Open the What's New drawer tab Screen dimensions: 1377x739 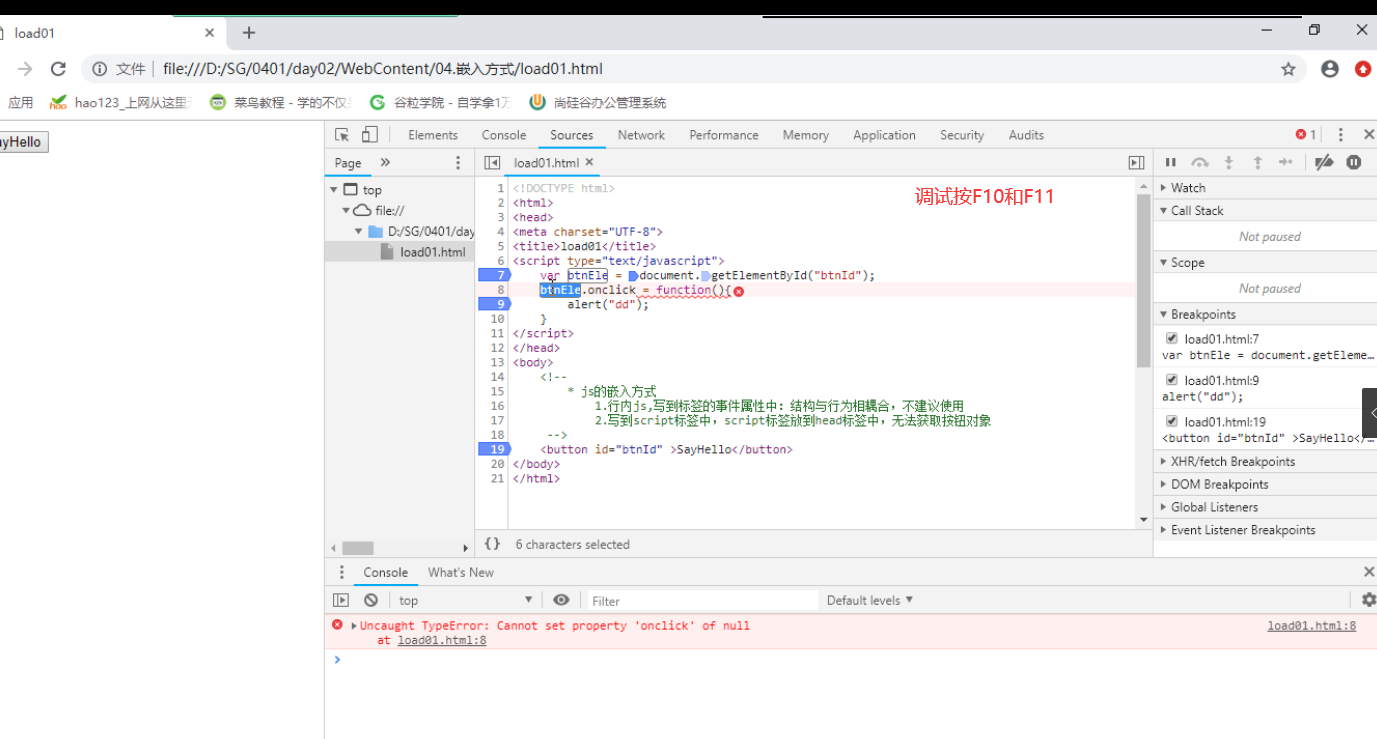461,572
